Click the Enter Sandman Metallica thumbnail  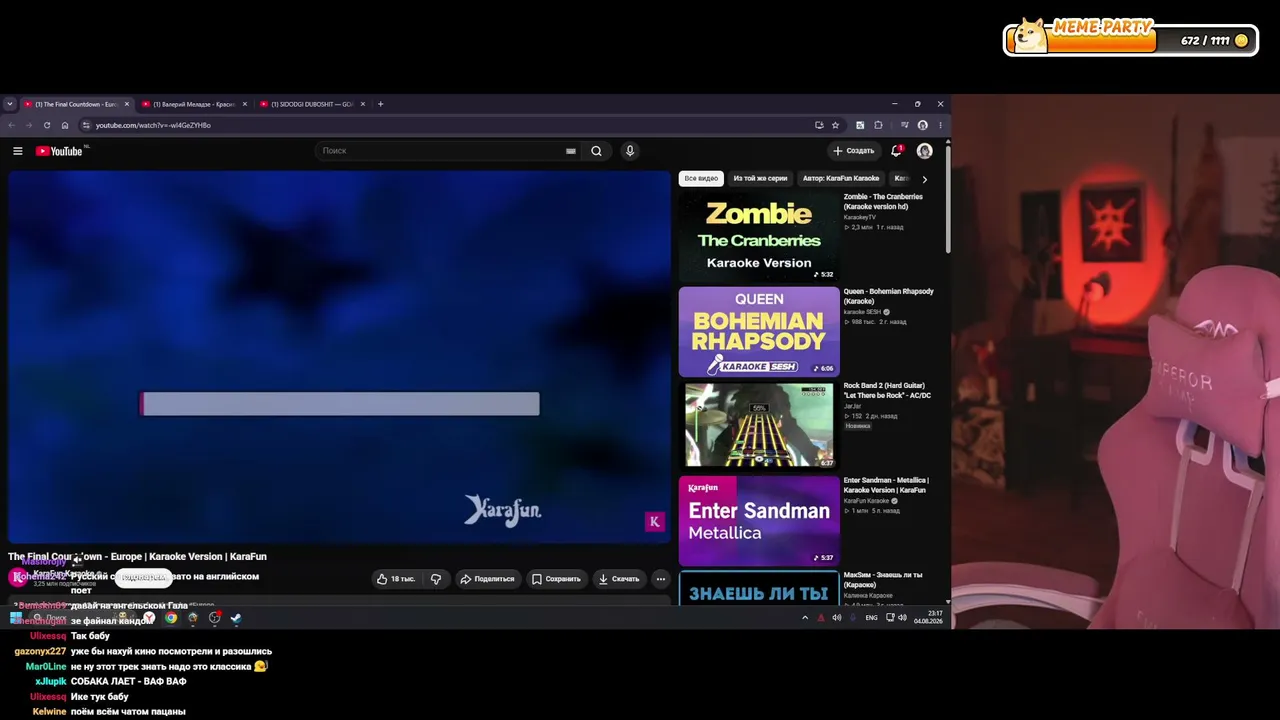[759, 521]
